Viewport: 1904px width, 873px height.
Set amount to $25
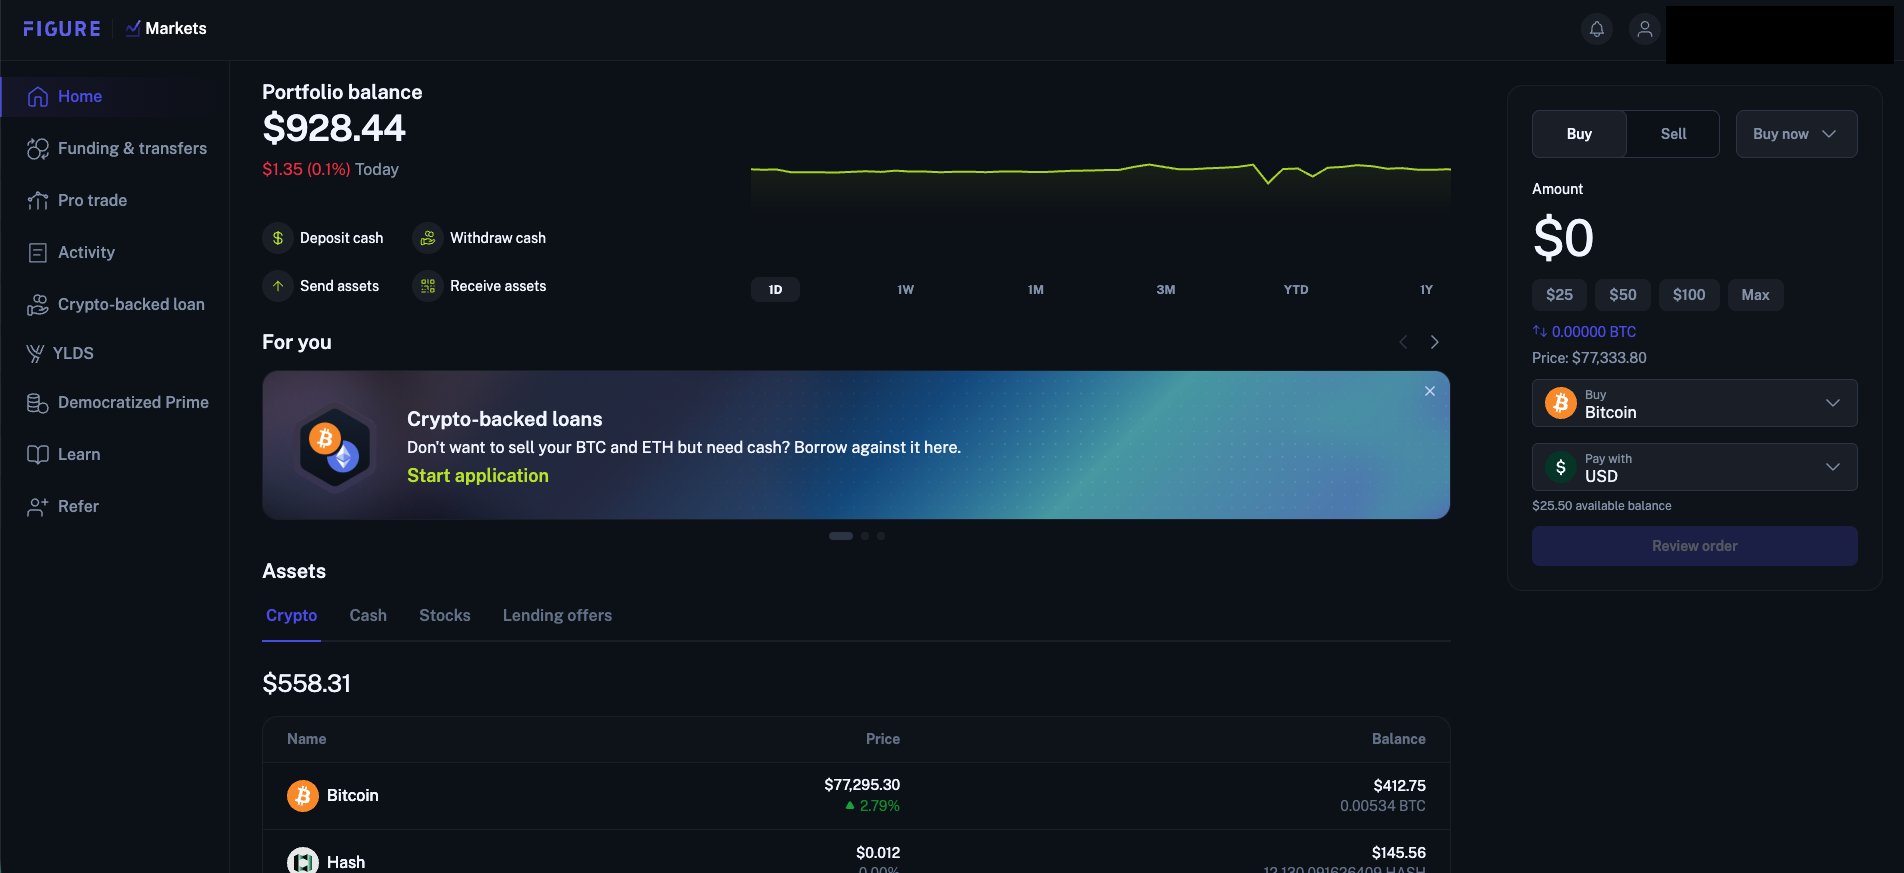point(1560,295)
